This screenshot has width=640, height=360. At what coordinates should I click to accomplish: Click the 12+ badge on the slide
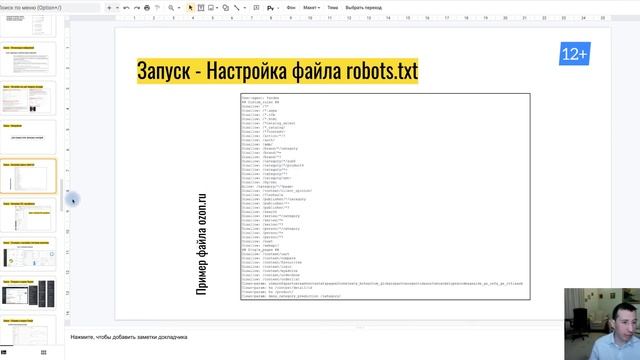(x=575, y=53)
